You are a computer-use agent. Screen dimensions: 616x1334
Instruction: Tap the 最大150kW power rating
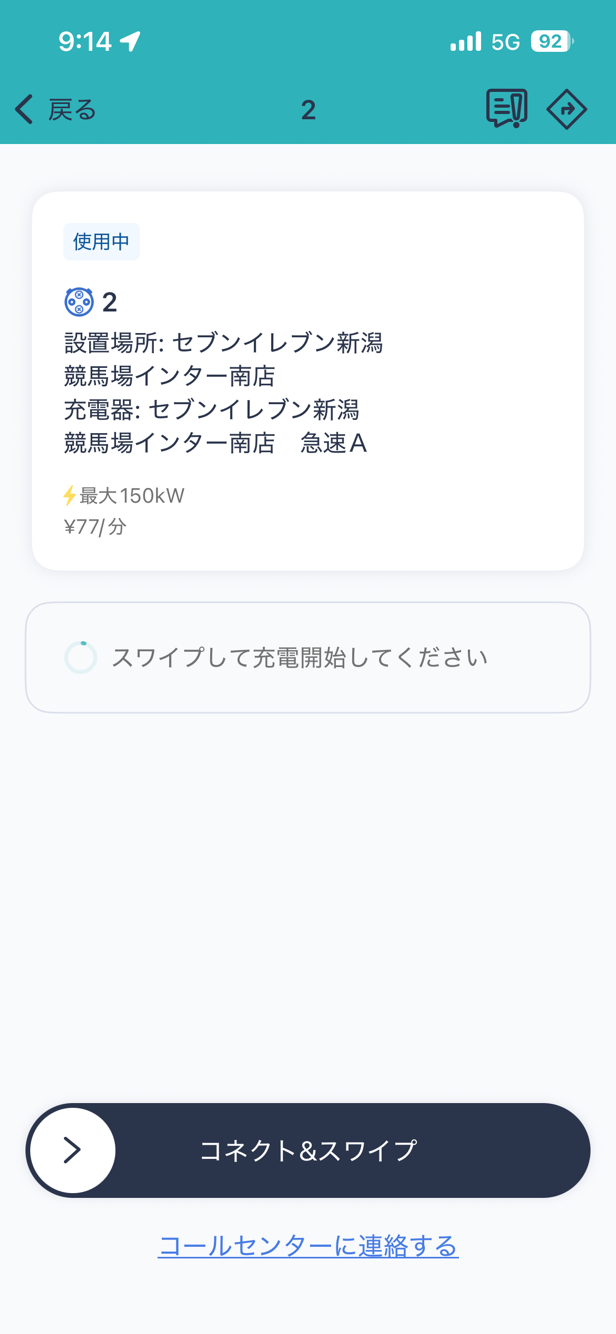[132, 495]
